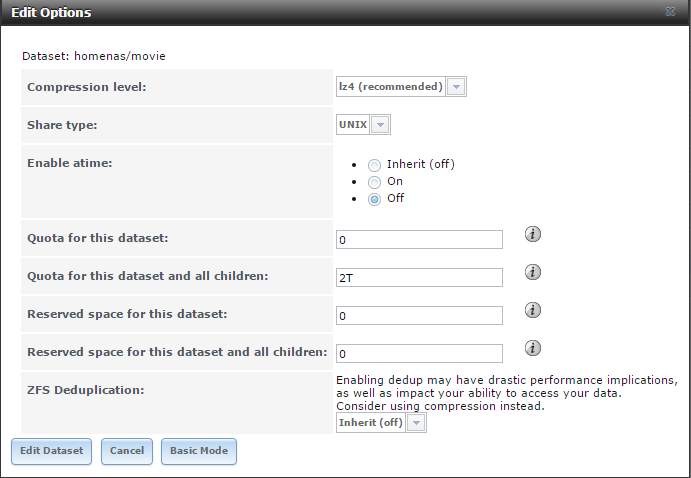Open the ZFS Deduplication dropdown
The width and height of the screenshot is (691, 478).
416,423
